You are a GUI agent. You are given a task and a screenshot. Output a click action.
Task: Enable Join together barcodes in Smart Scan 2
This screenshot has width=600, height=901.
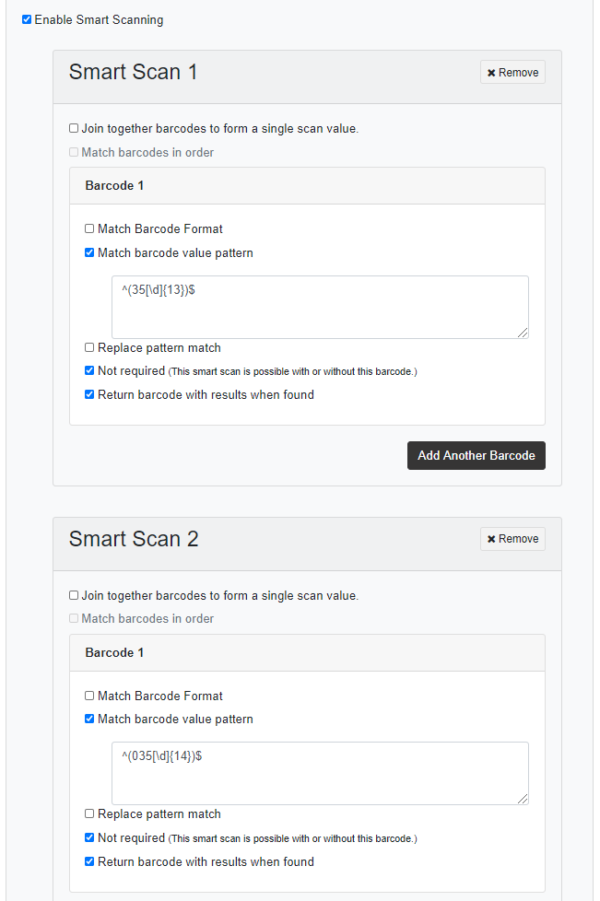[x=74, y=596]
